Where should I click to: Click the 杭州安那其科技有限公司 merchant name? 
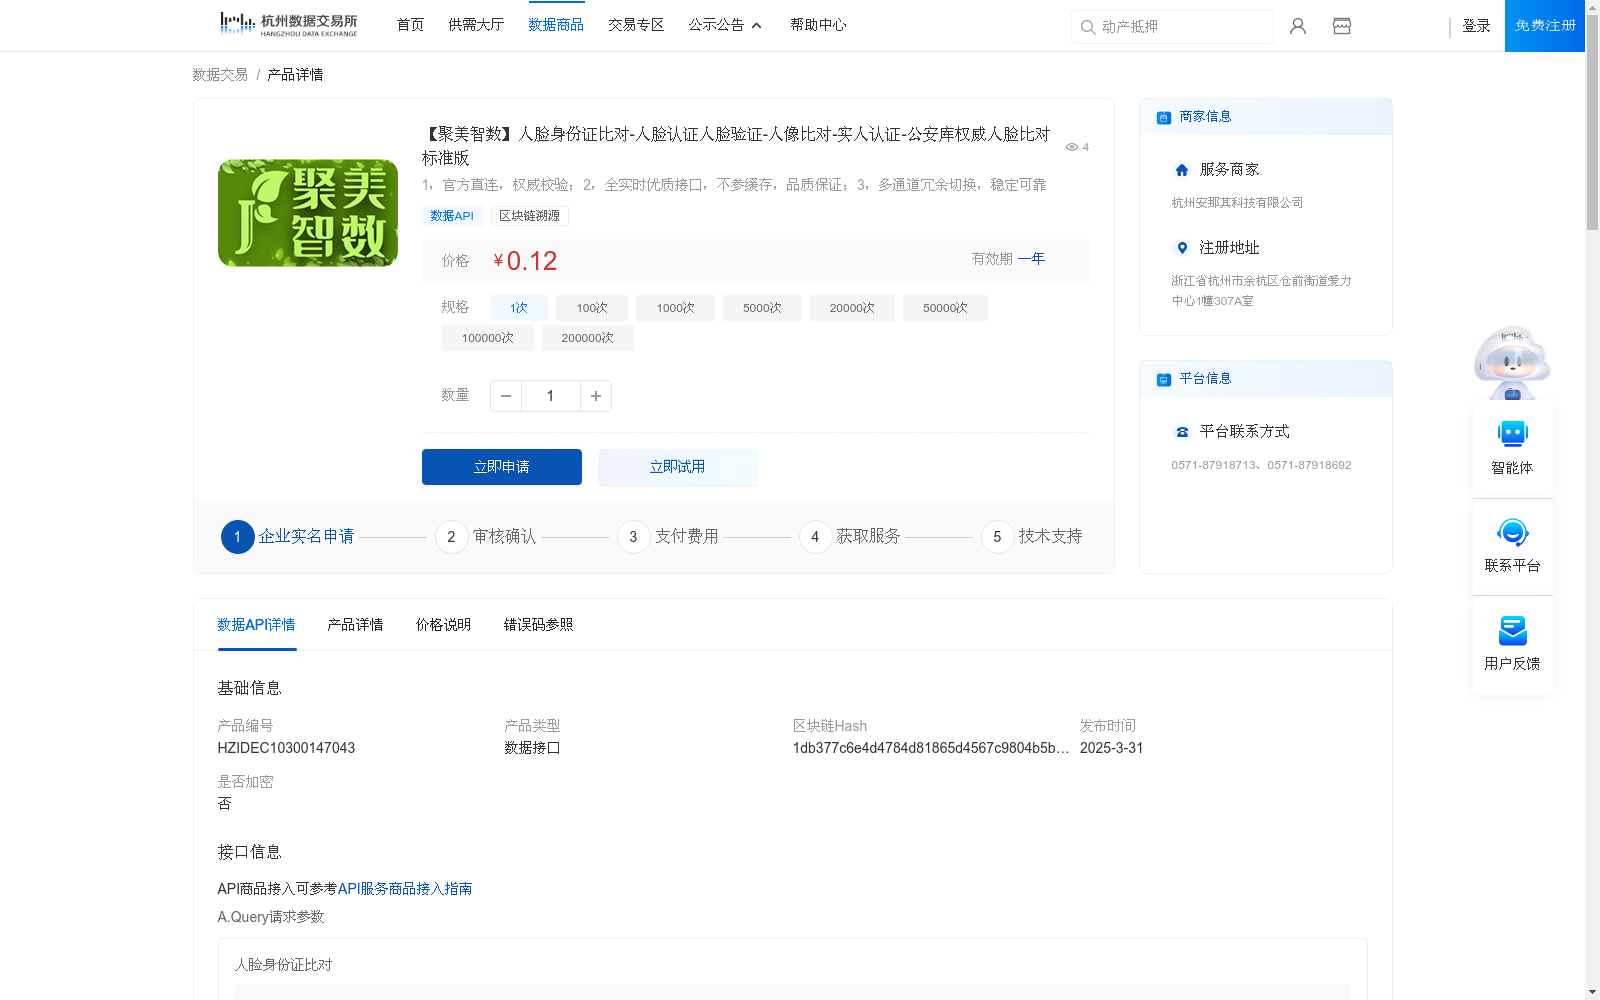[1237, 203]
